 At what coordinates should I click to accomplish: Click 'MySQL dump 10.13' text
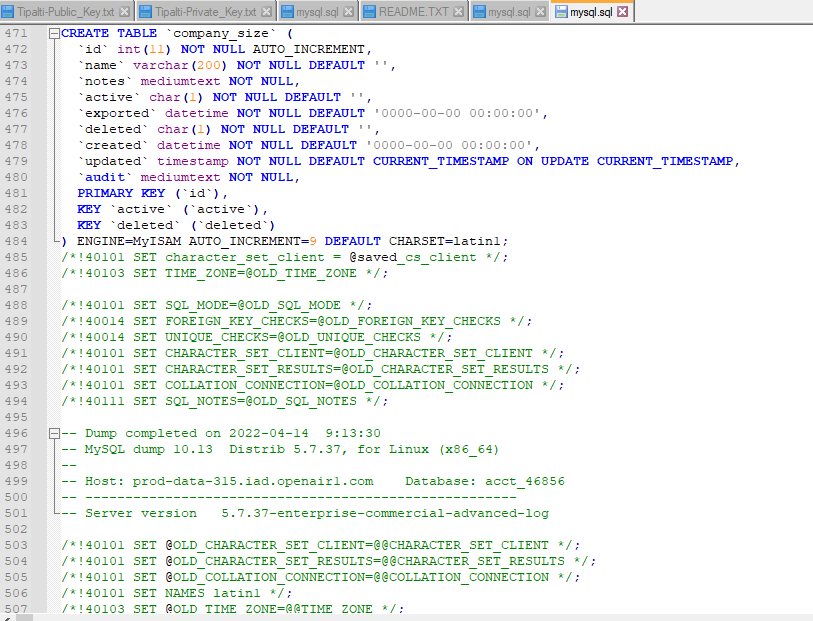(x=149, y=449)
